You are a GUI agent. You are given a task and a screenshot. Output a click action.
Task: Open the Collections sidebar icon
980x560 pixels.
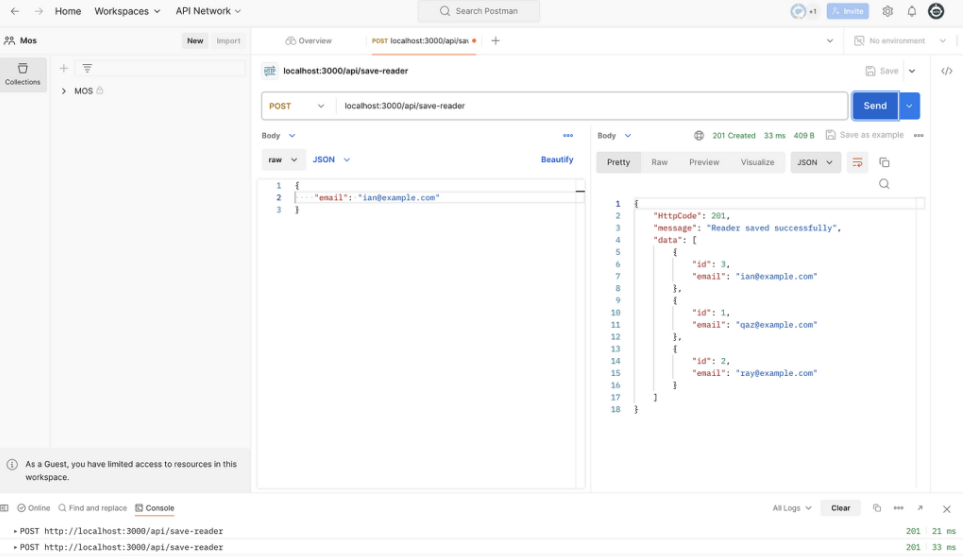(23, 76)
